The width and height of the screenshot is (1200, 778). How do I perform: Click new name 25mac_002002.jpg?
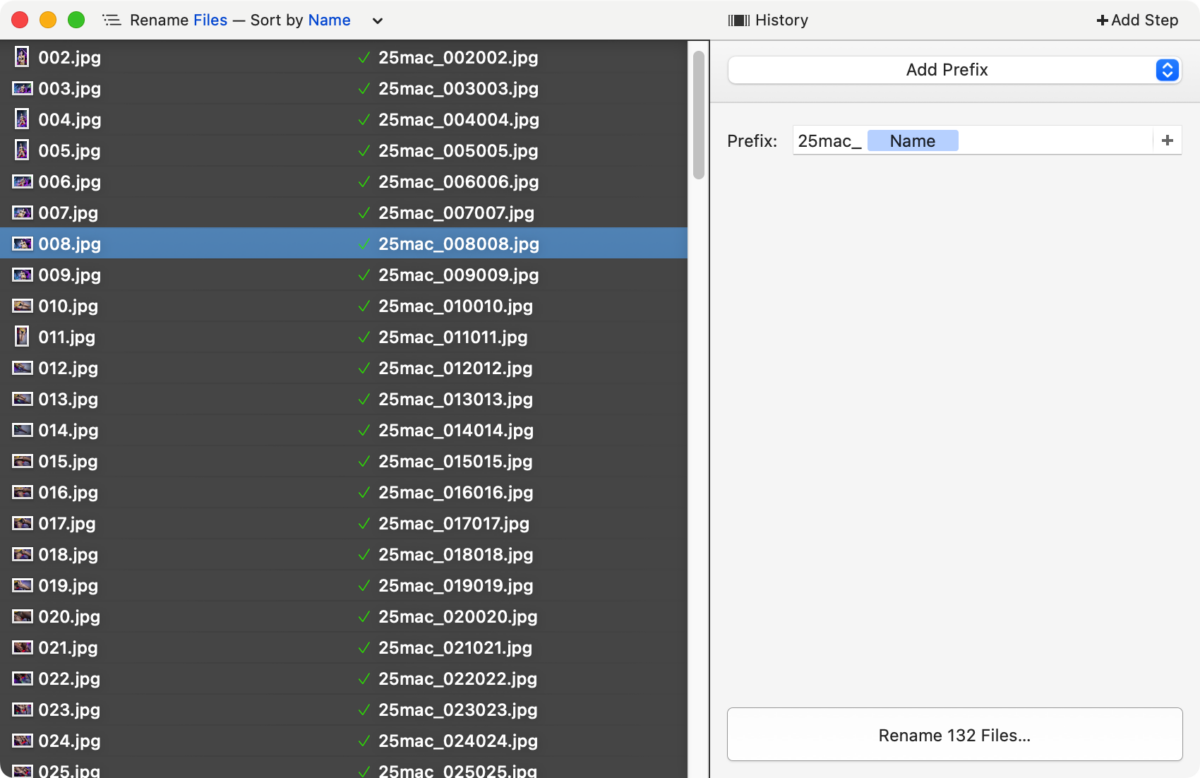[458, 58]
